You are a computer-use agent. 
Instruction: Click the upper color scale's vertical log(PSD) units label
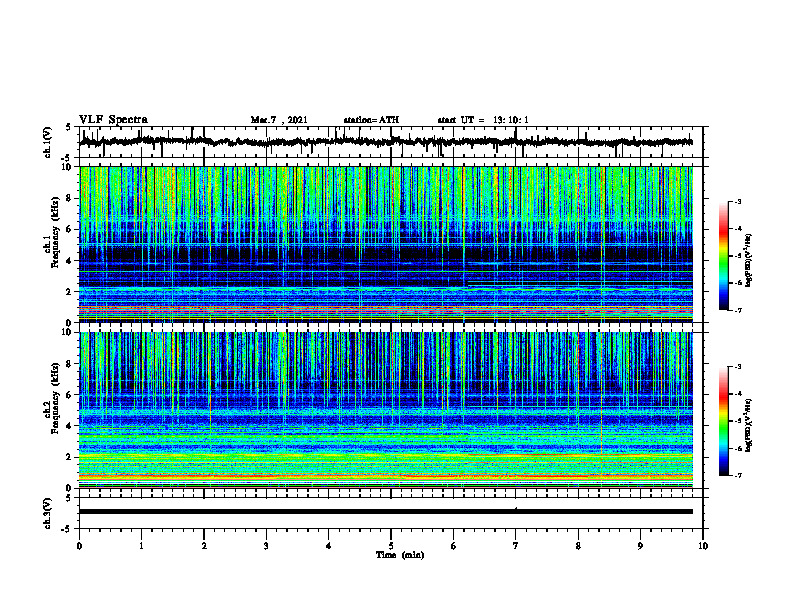coord(749,260)
